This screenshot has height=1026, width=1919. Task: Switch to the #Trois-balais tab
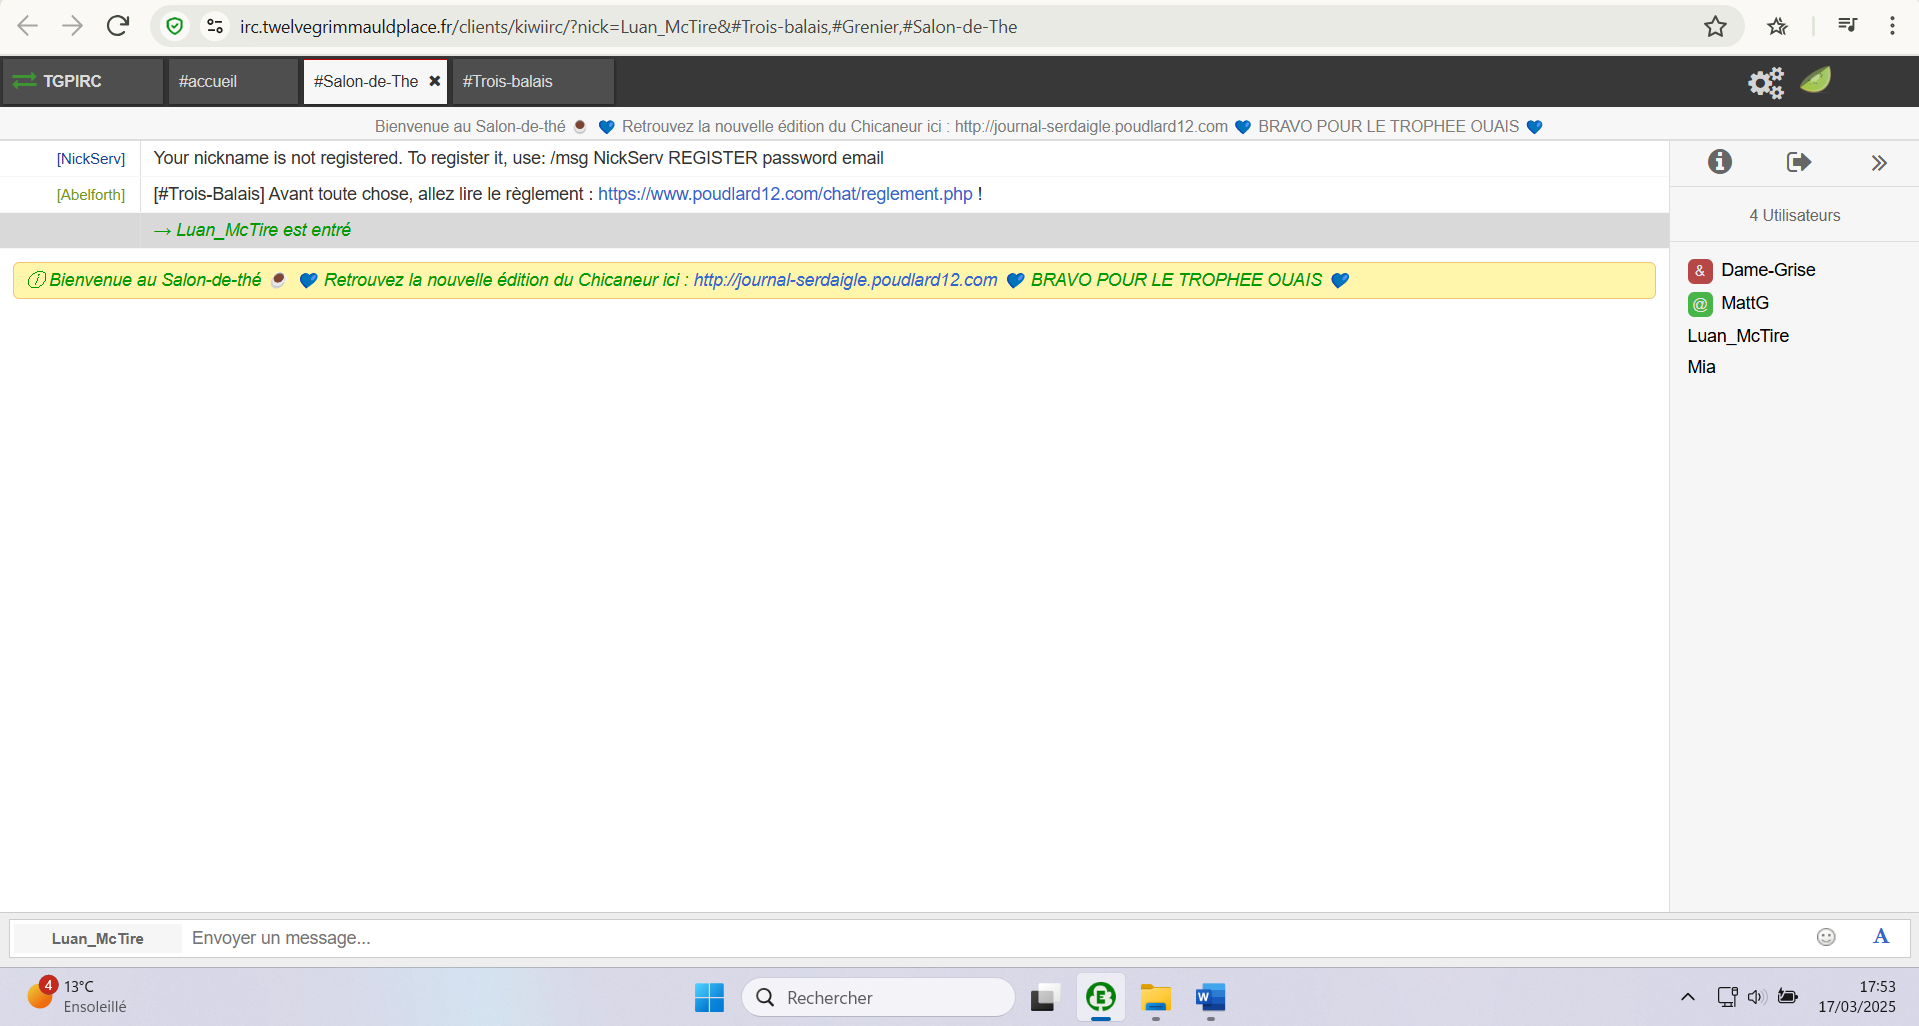coord(508,82)
